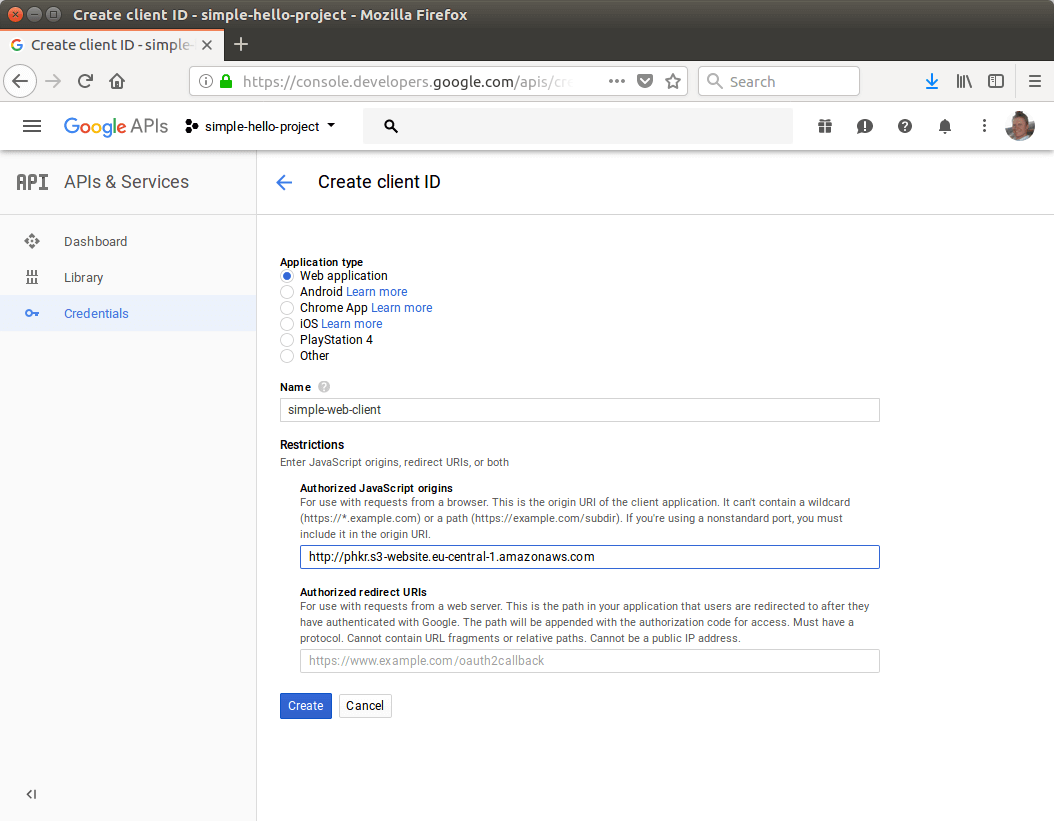
Task: Open the feedback alert icon in header
Action: (864, 126)
